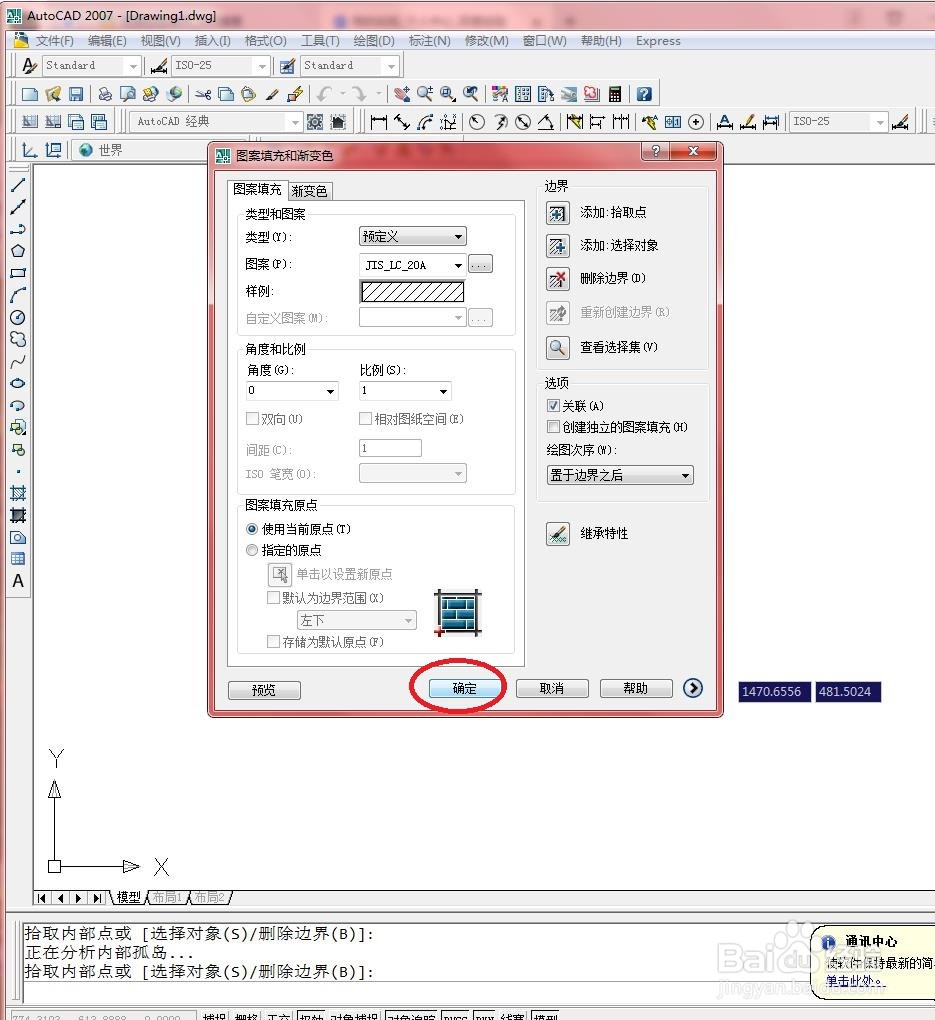
Task: Open the 文件(F) menu
Action: 54,41
